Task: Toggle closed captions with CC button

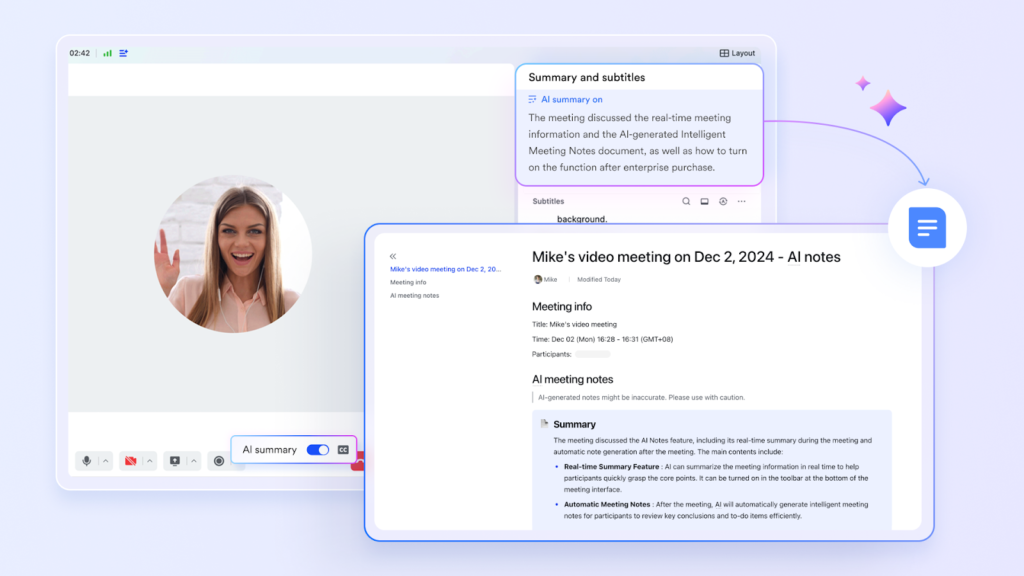Action: point(344,450)
